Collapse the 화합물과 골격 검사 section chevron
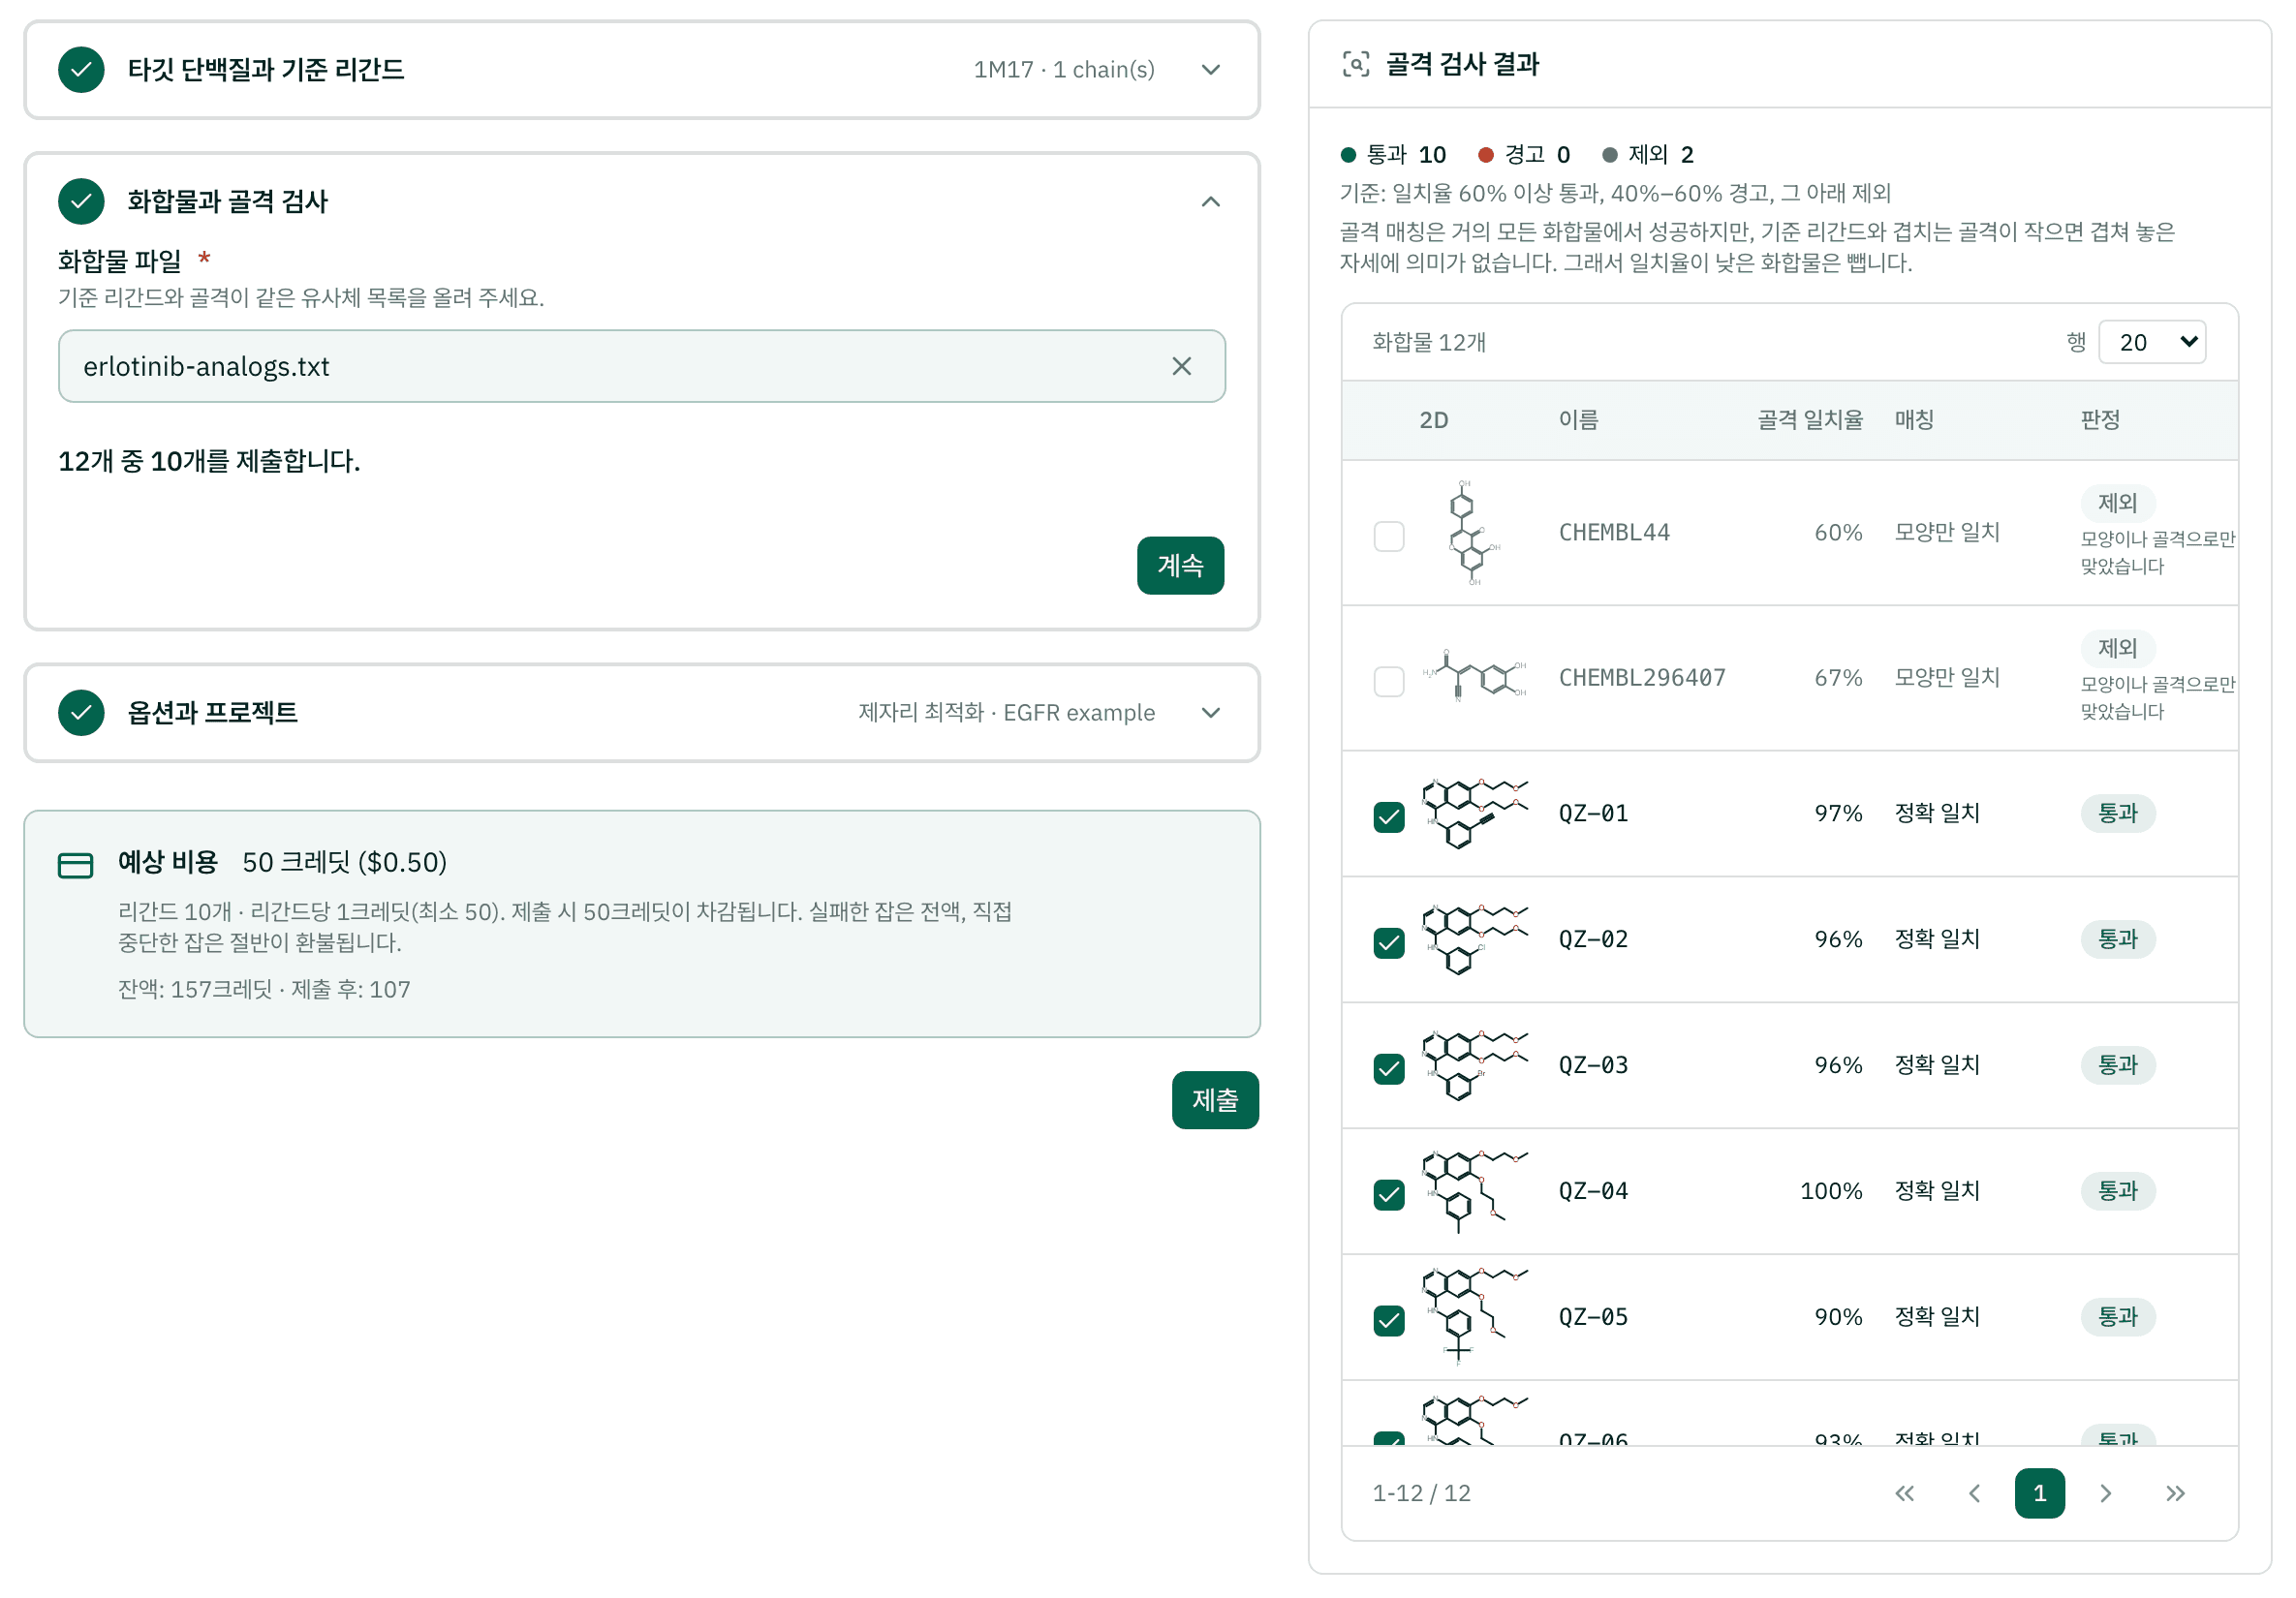The height and width of the screenshot is (1598, 2296). pyautogui.click(x=1210, y=201)
